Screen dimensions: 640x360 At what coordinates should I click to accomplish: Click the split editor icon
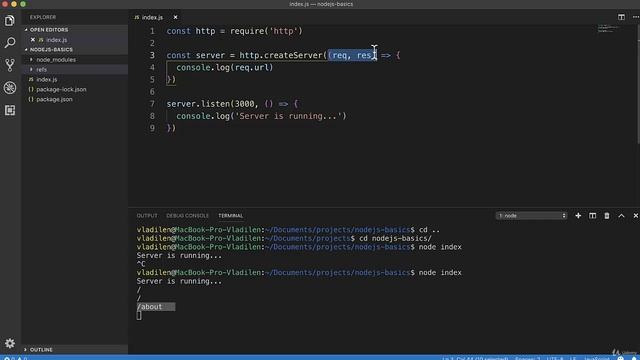tap(621, 17)
